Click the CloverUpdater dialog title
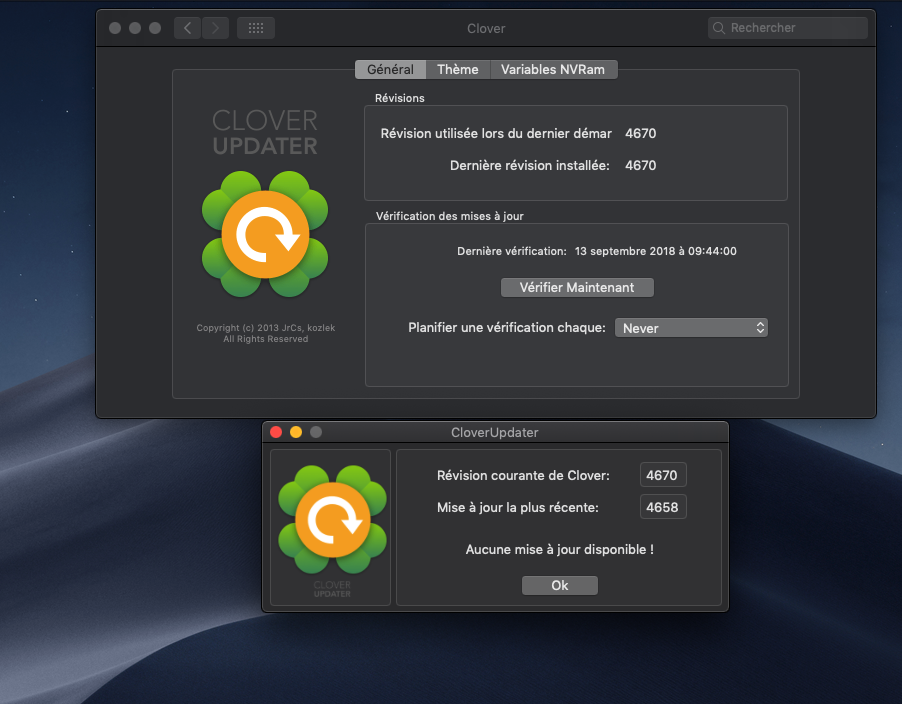The image size is (902, 704). 495,433
